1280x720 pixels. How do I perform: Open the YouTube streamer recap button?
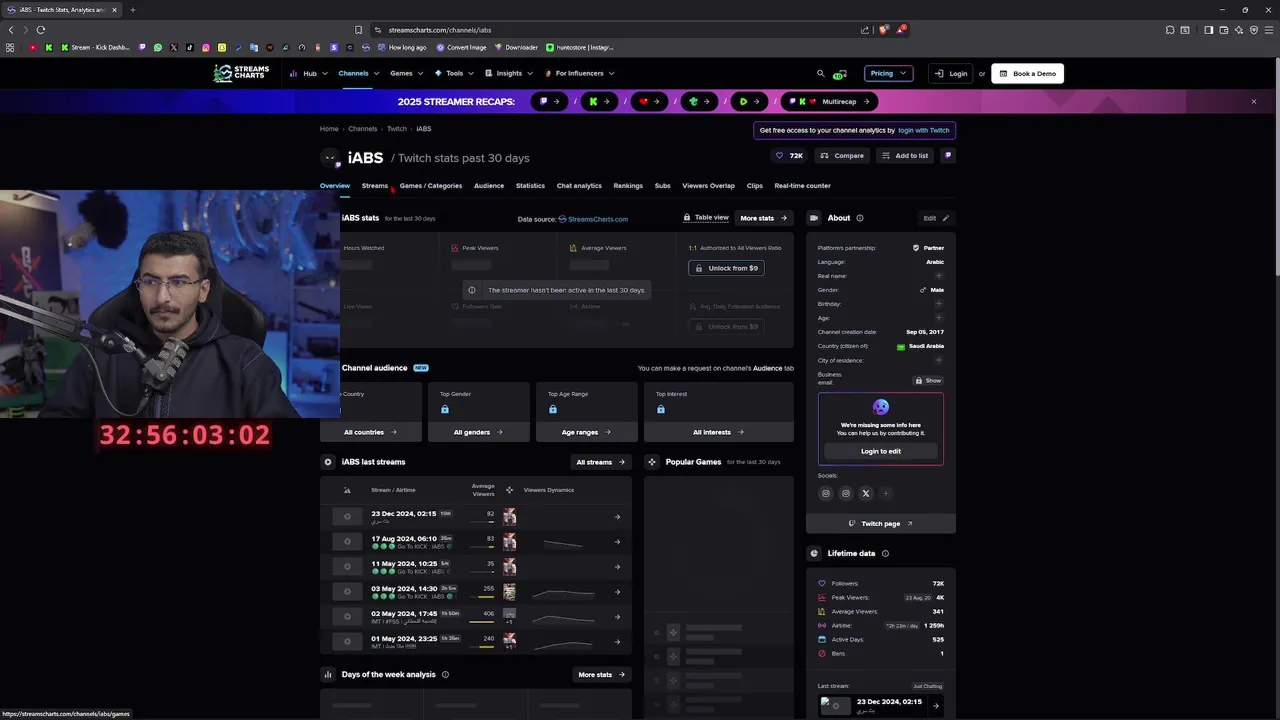tap(650, 101)
